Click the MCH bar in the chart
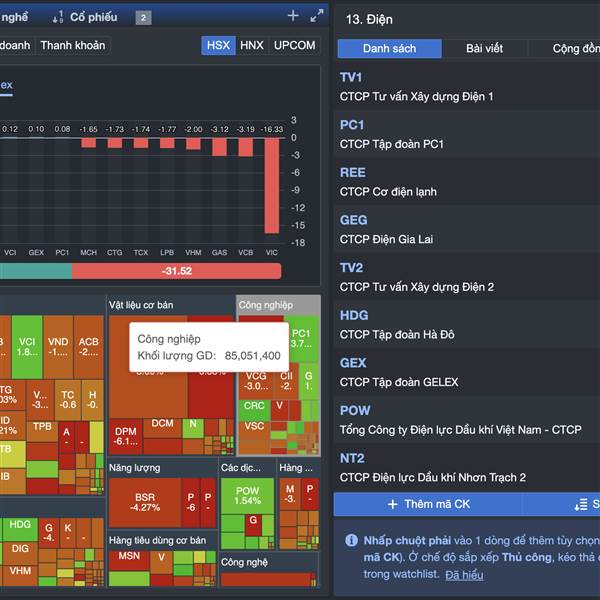The width and height of the screenshot is (600, 600). 88,143
